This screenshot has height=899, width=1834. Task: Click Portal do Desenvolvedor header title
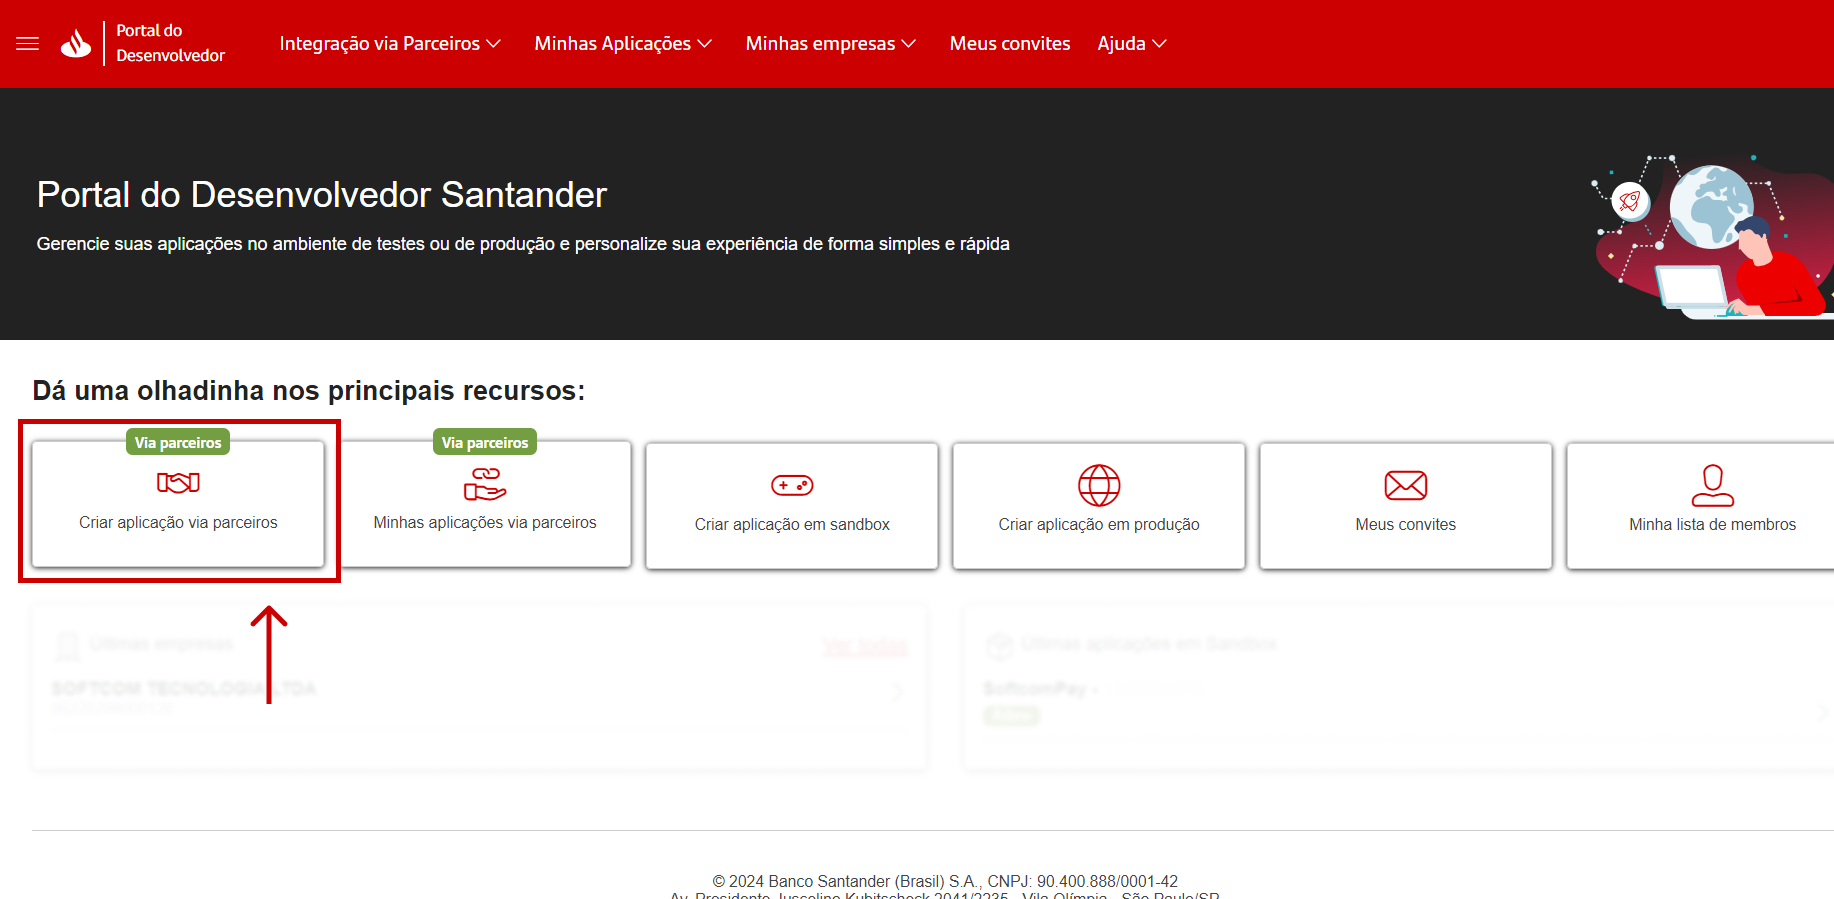[170, 43]
